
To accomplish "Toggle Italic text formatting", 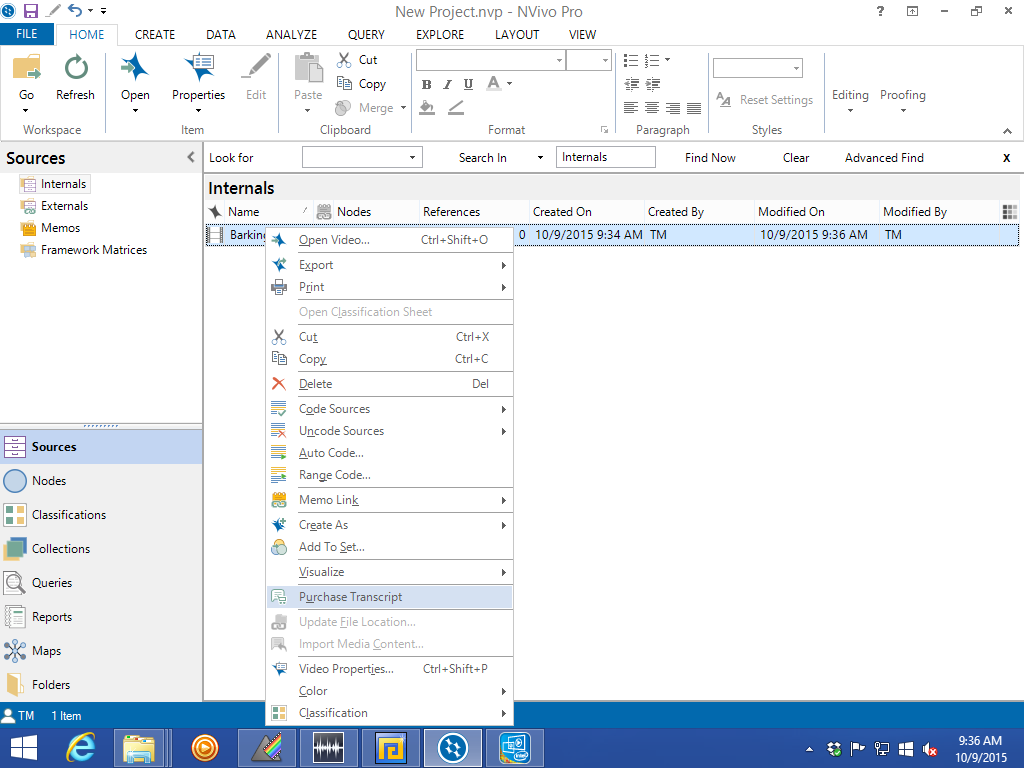I will coord(448,84).
